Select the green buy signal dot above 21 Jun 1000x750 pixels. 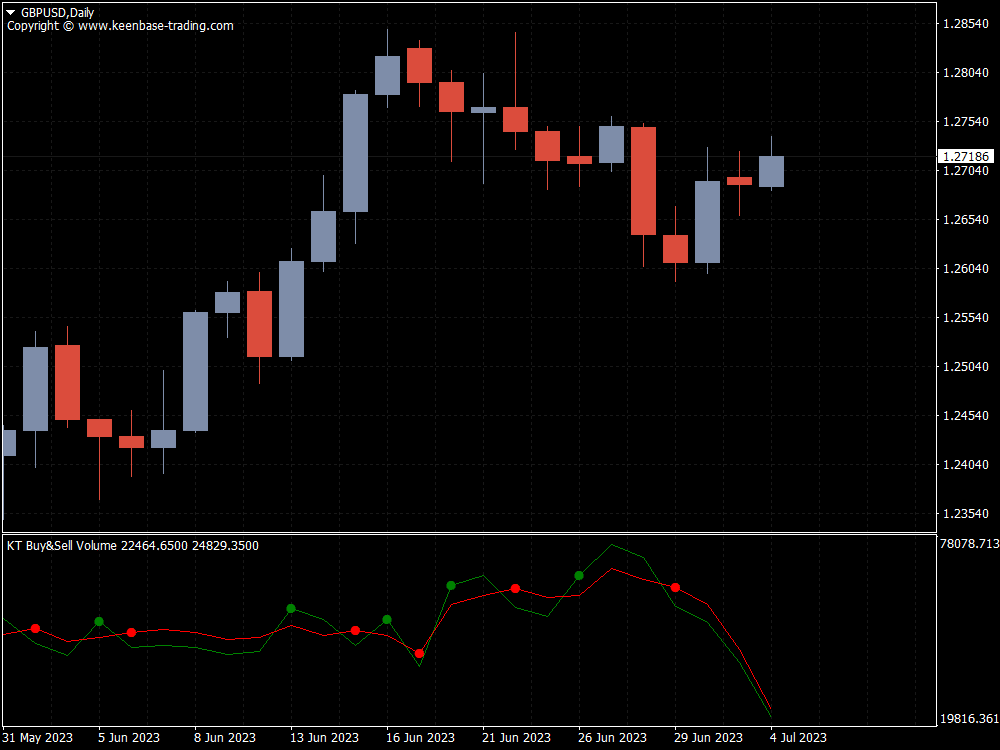(450, 584)
